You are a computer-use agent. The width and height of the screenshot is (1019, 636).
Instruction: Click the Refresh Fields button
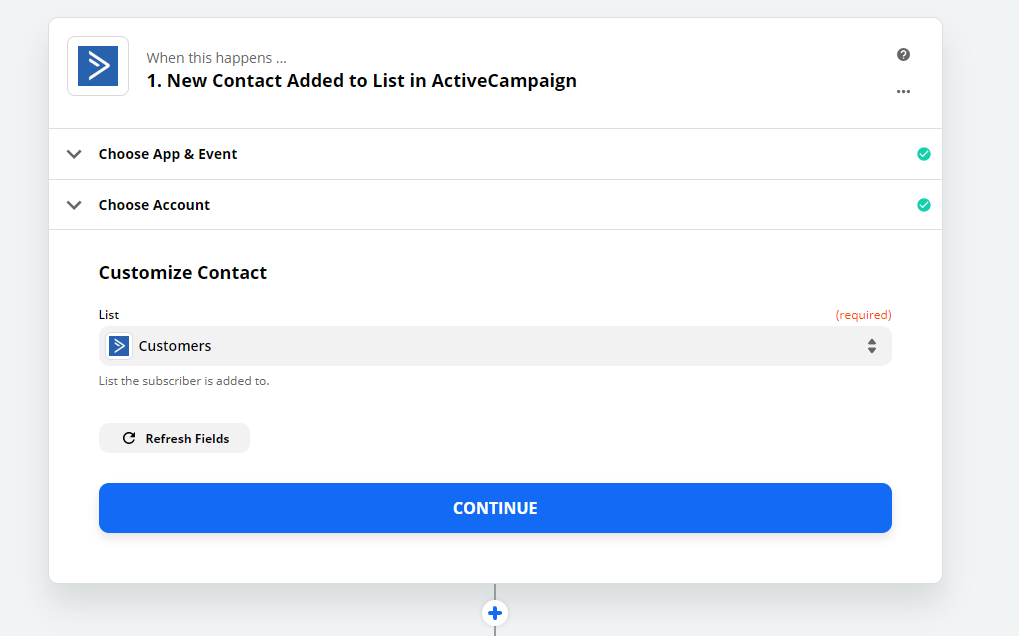[x=174, y=439]
